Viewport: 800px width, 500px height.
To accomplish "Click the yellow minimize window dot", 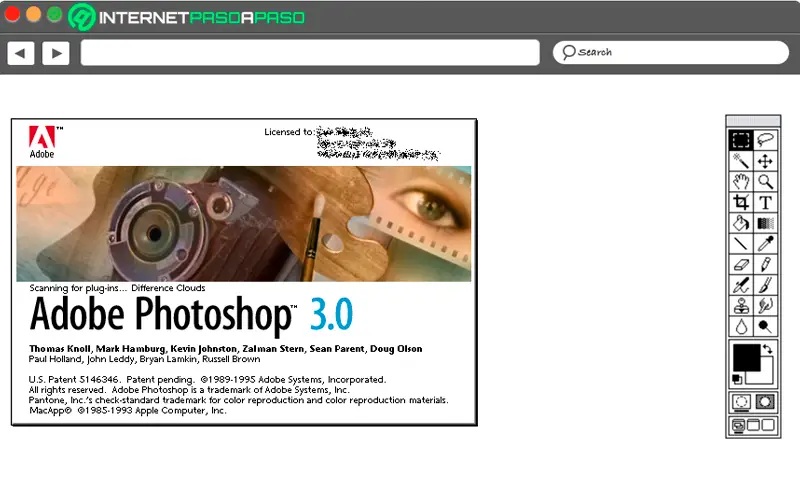I will pyautogui.click(x=33, y=14).
